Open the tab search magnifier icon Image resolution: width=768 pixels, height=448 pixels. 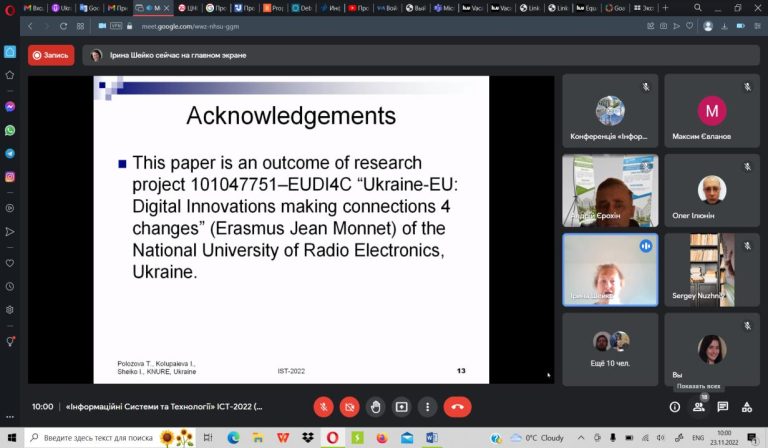click(x=697, y=8)
